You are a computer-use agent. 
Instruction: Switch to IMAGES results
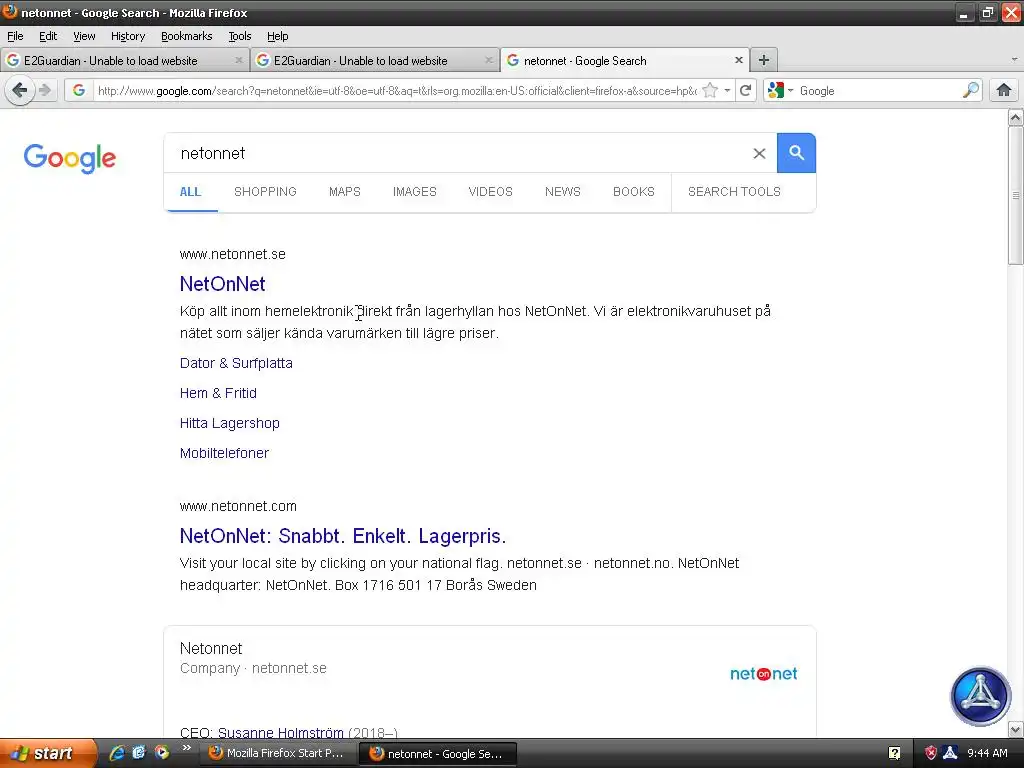[x=415, y=192]
